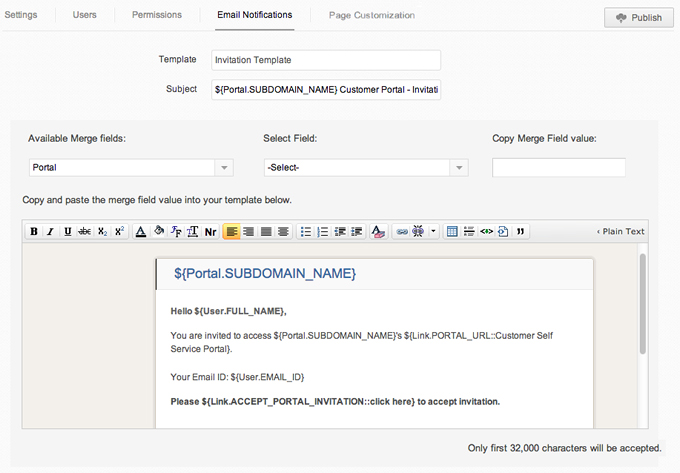Switch to the Permissions tab

tap(157, 15)
